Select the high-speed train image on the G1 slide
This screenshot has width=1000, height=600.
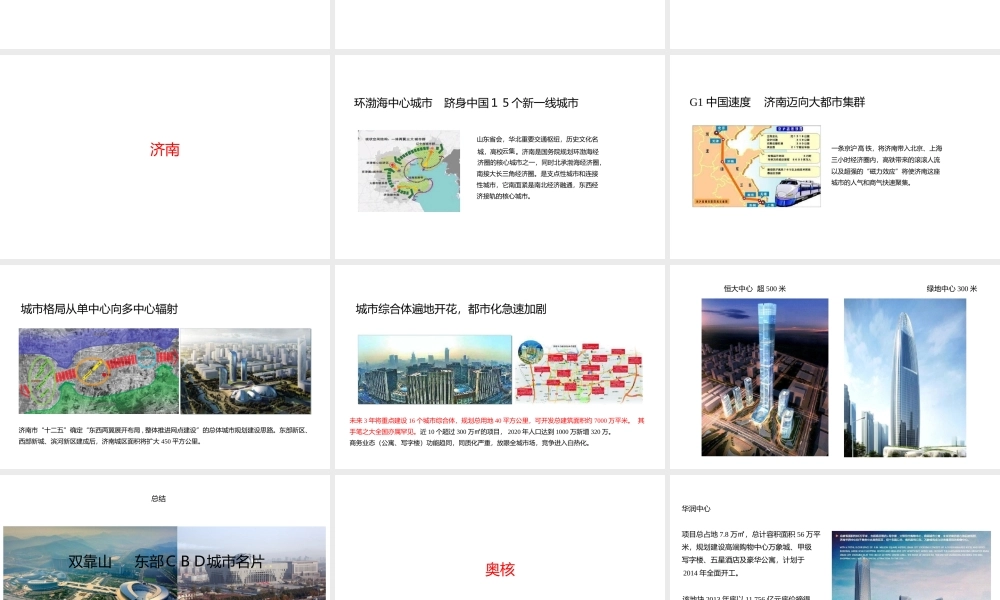point(756,168)
